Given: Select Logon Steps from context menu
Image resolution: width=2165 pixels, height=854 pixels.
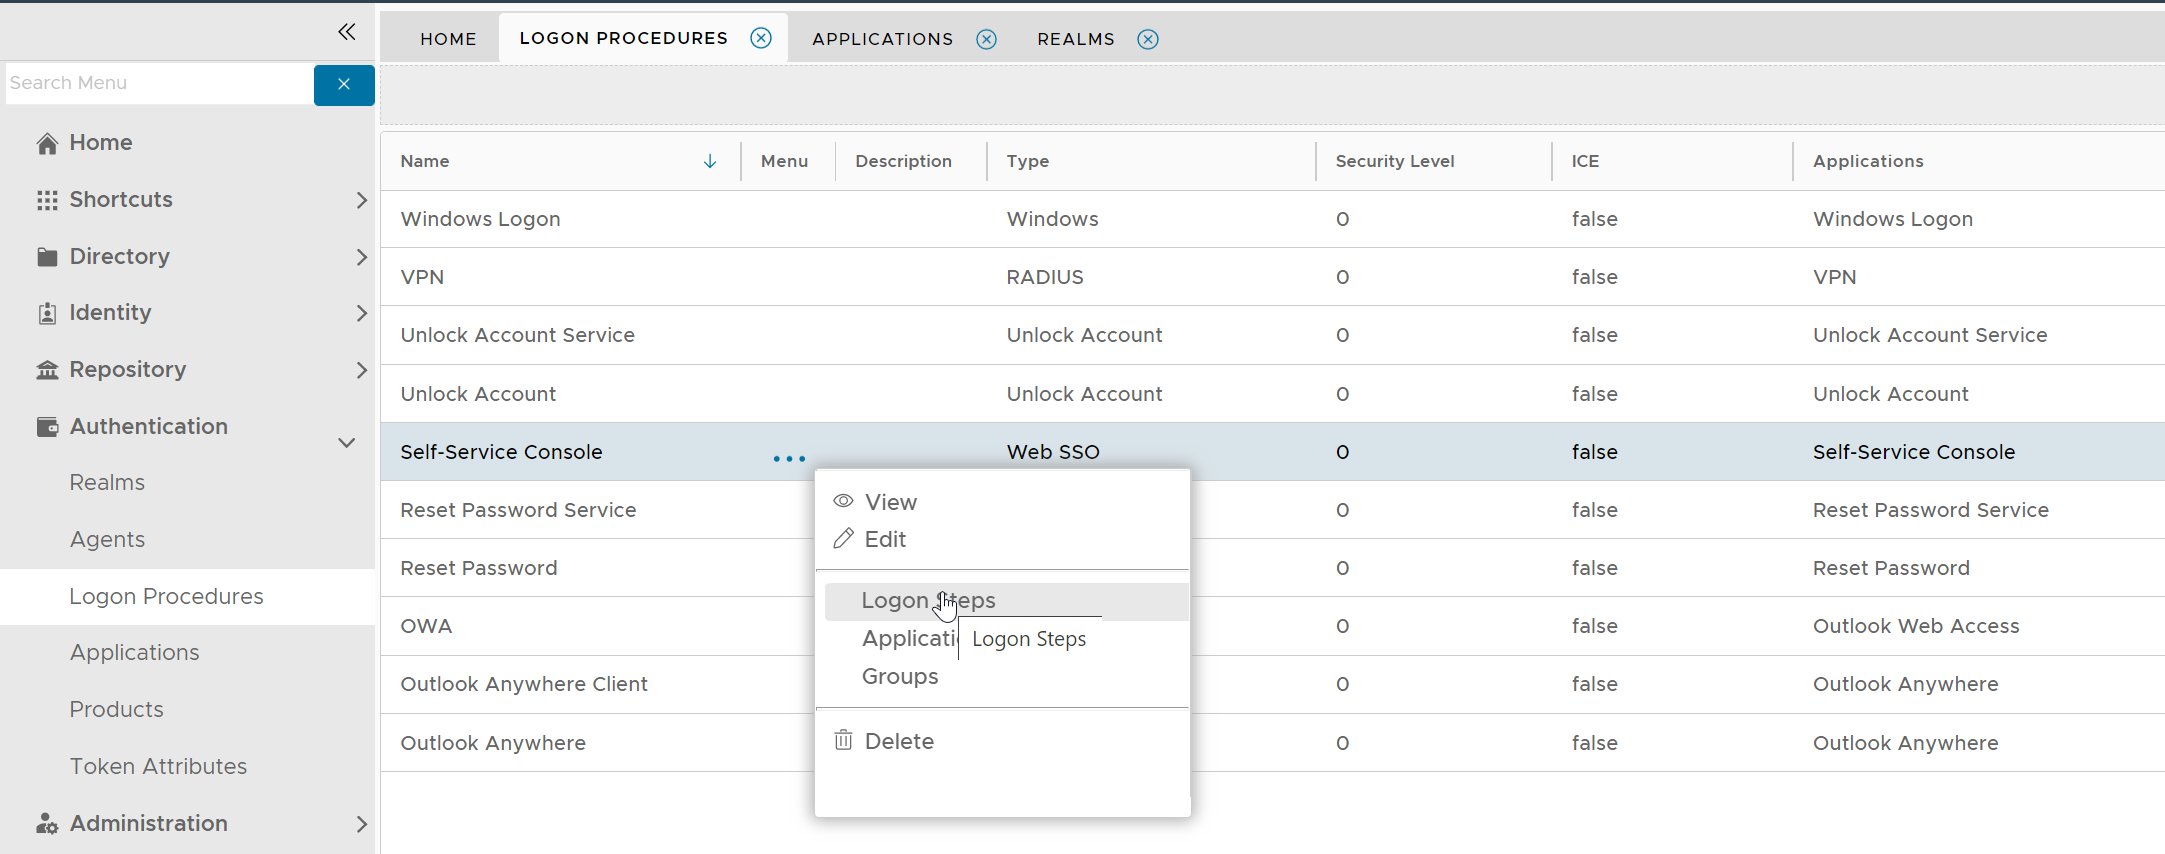Looking at the screenshot, I should point(927,600).
